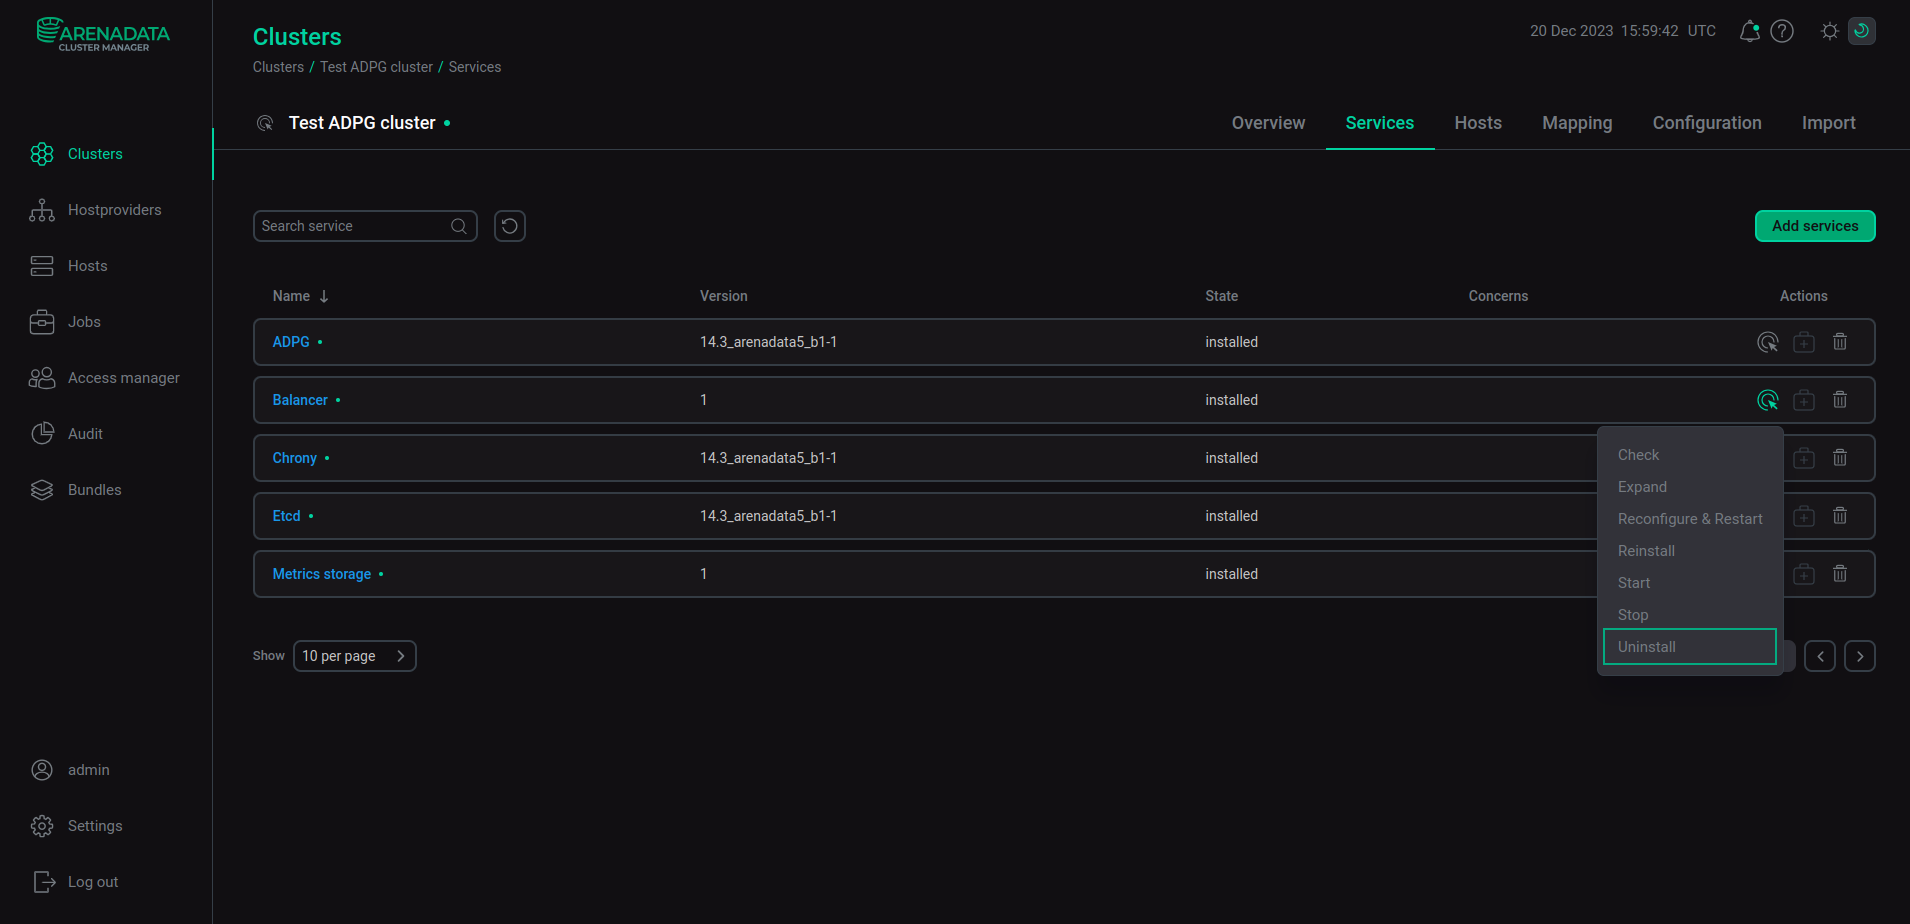
Task: Click the Version column header
Action: [x=724, y=296]
